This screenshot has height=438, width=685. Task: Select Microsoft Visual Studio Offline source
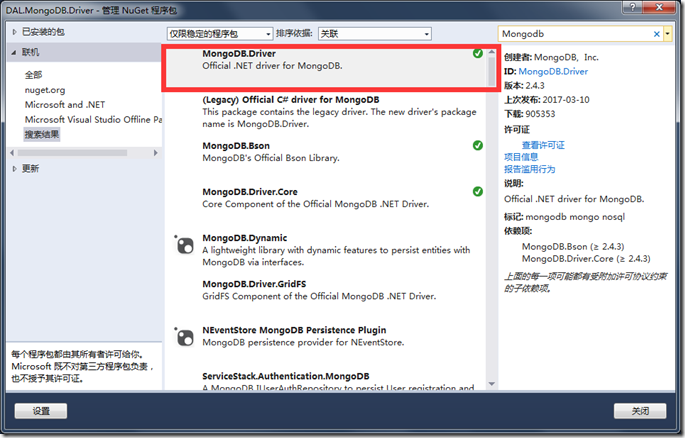93,120
